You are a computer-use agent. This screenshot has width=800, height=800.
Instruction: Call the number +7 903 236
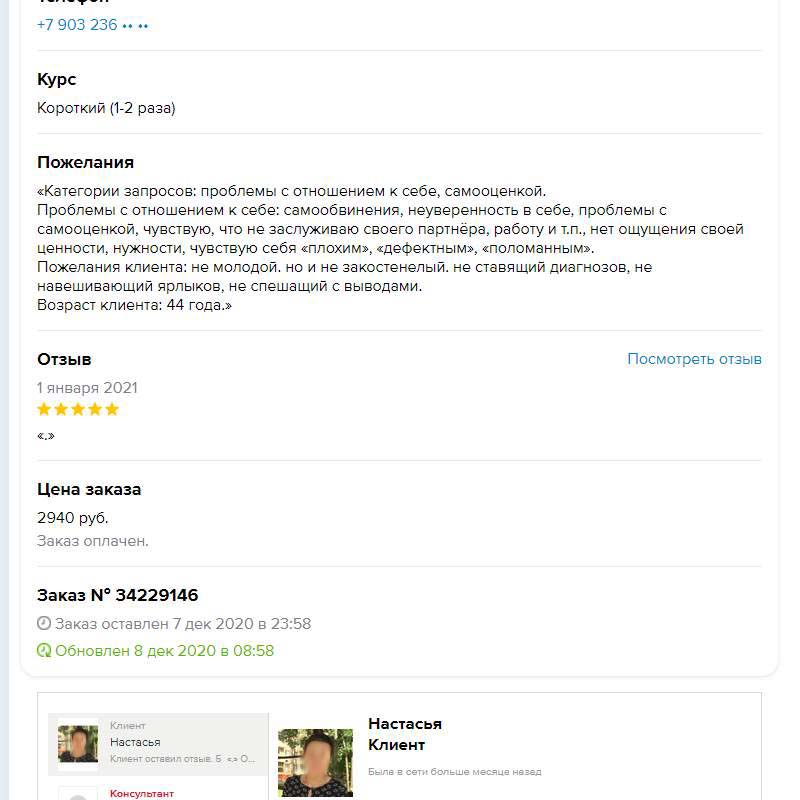93,24
